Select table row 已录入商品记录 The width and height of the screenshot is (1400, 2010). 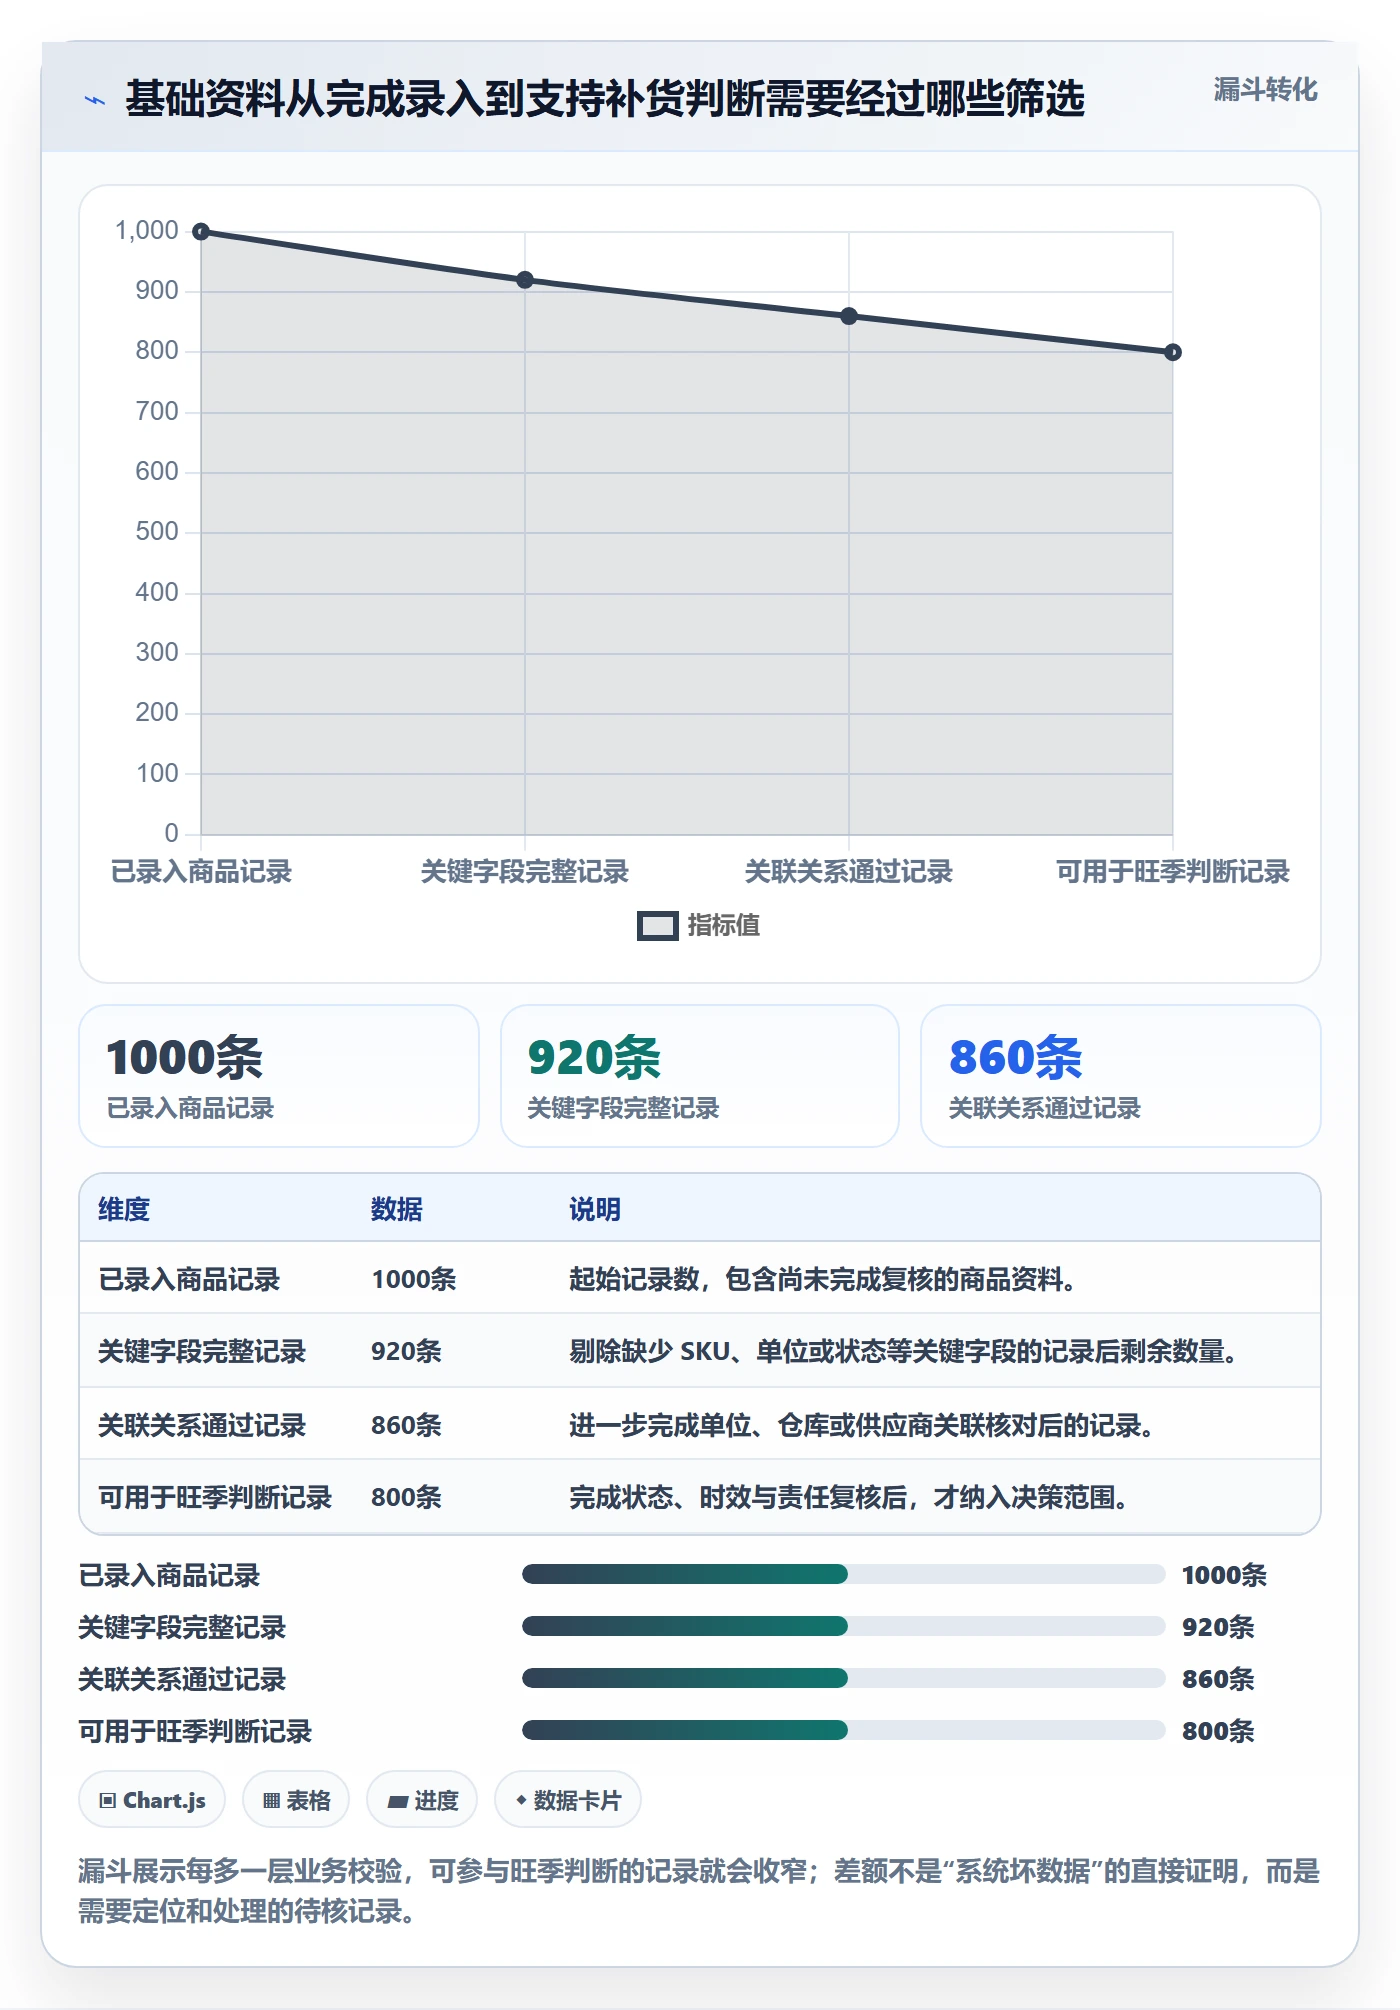click(x=700, y=1278)
